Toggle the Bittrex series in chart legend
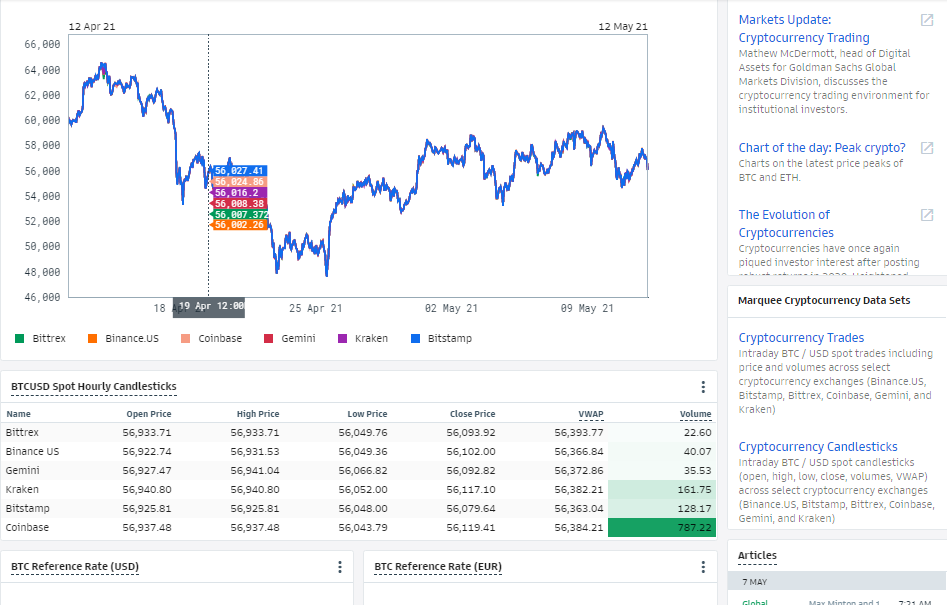This screenshot has height=605, width=947. 40,339
